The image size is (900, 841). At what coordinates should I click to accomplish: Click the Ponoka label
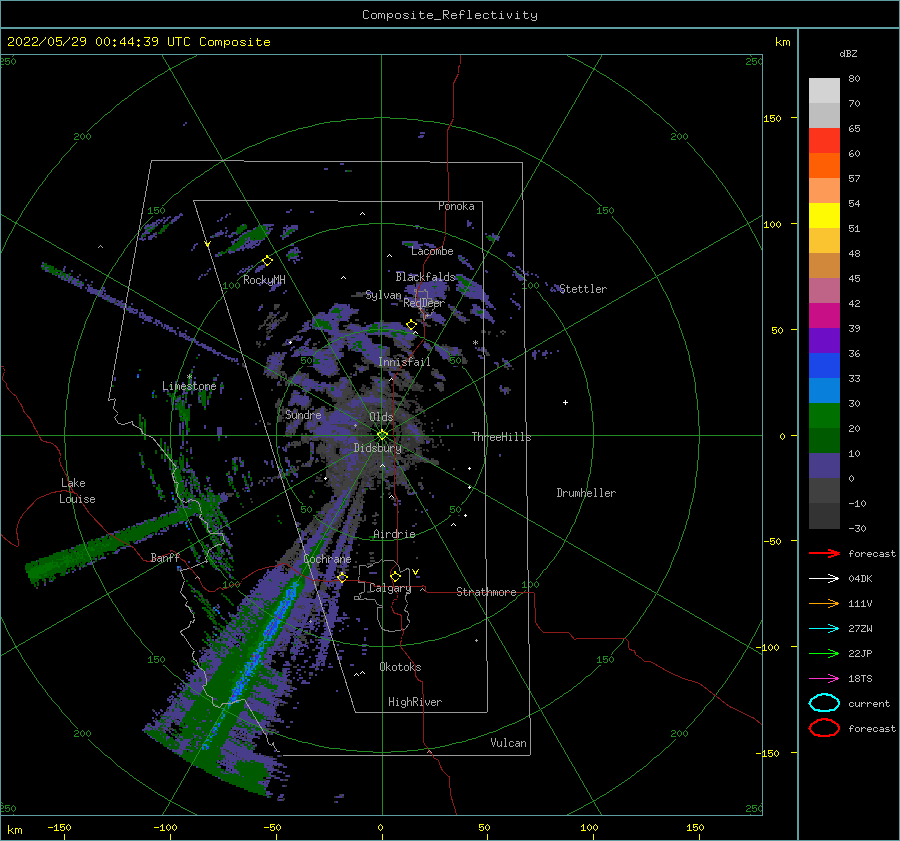click(456, 206)
